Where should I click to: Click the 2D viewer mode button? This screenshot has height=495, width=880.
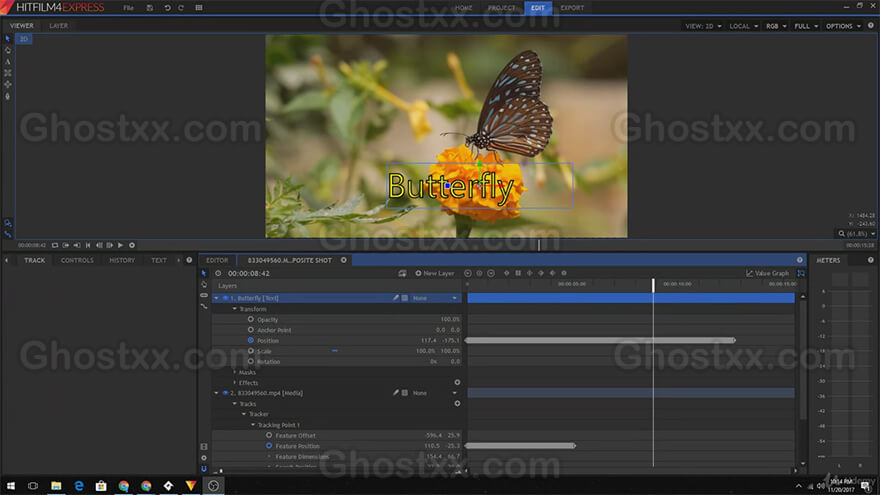pos(24,39)
